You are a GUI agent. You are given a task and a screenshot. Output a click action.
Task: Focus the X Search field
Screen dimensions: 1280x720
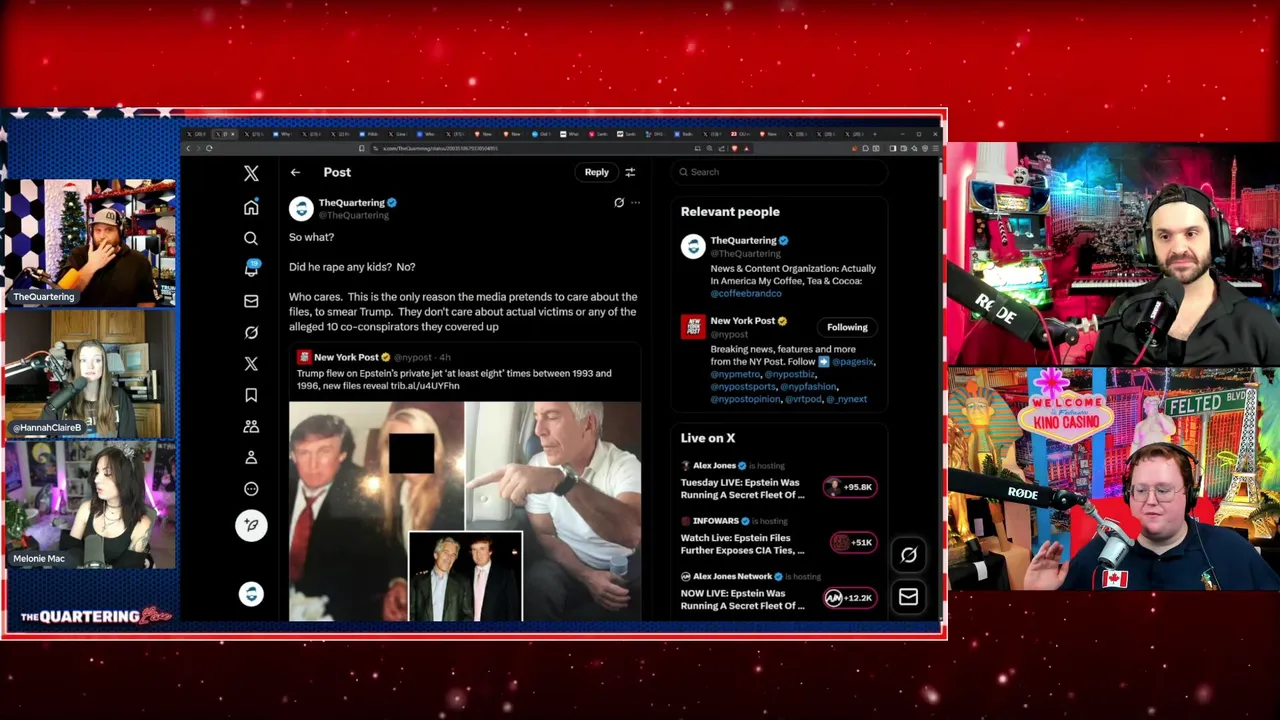[779, 172]
